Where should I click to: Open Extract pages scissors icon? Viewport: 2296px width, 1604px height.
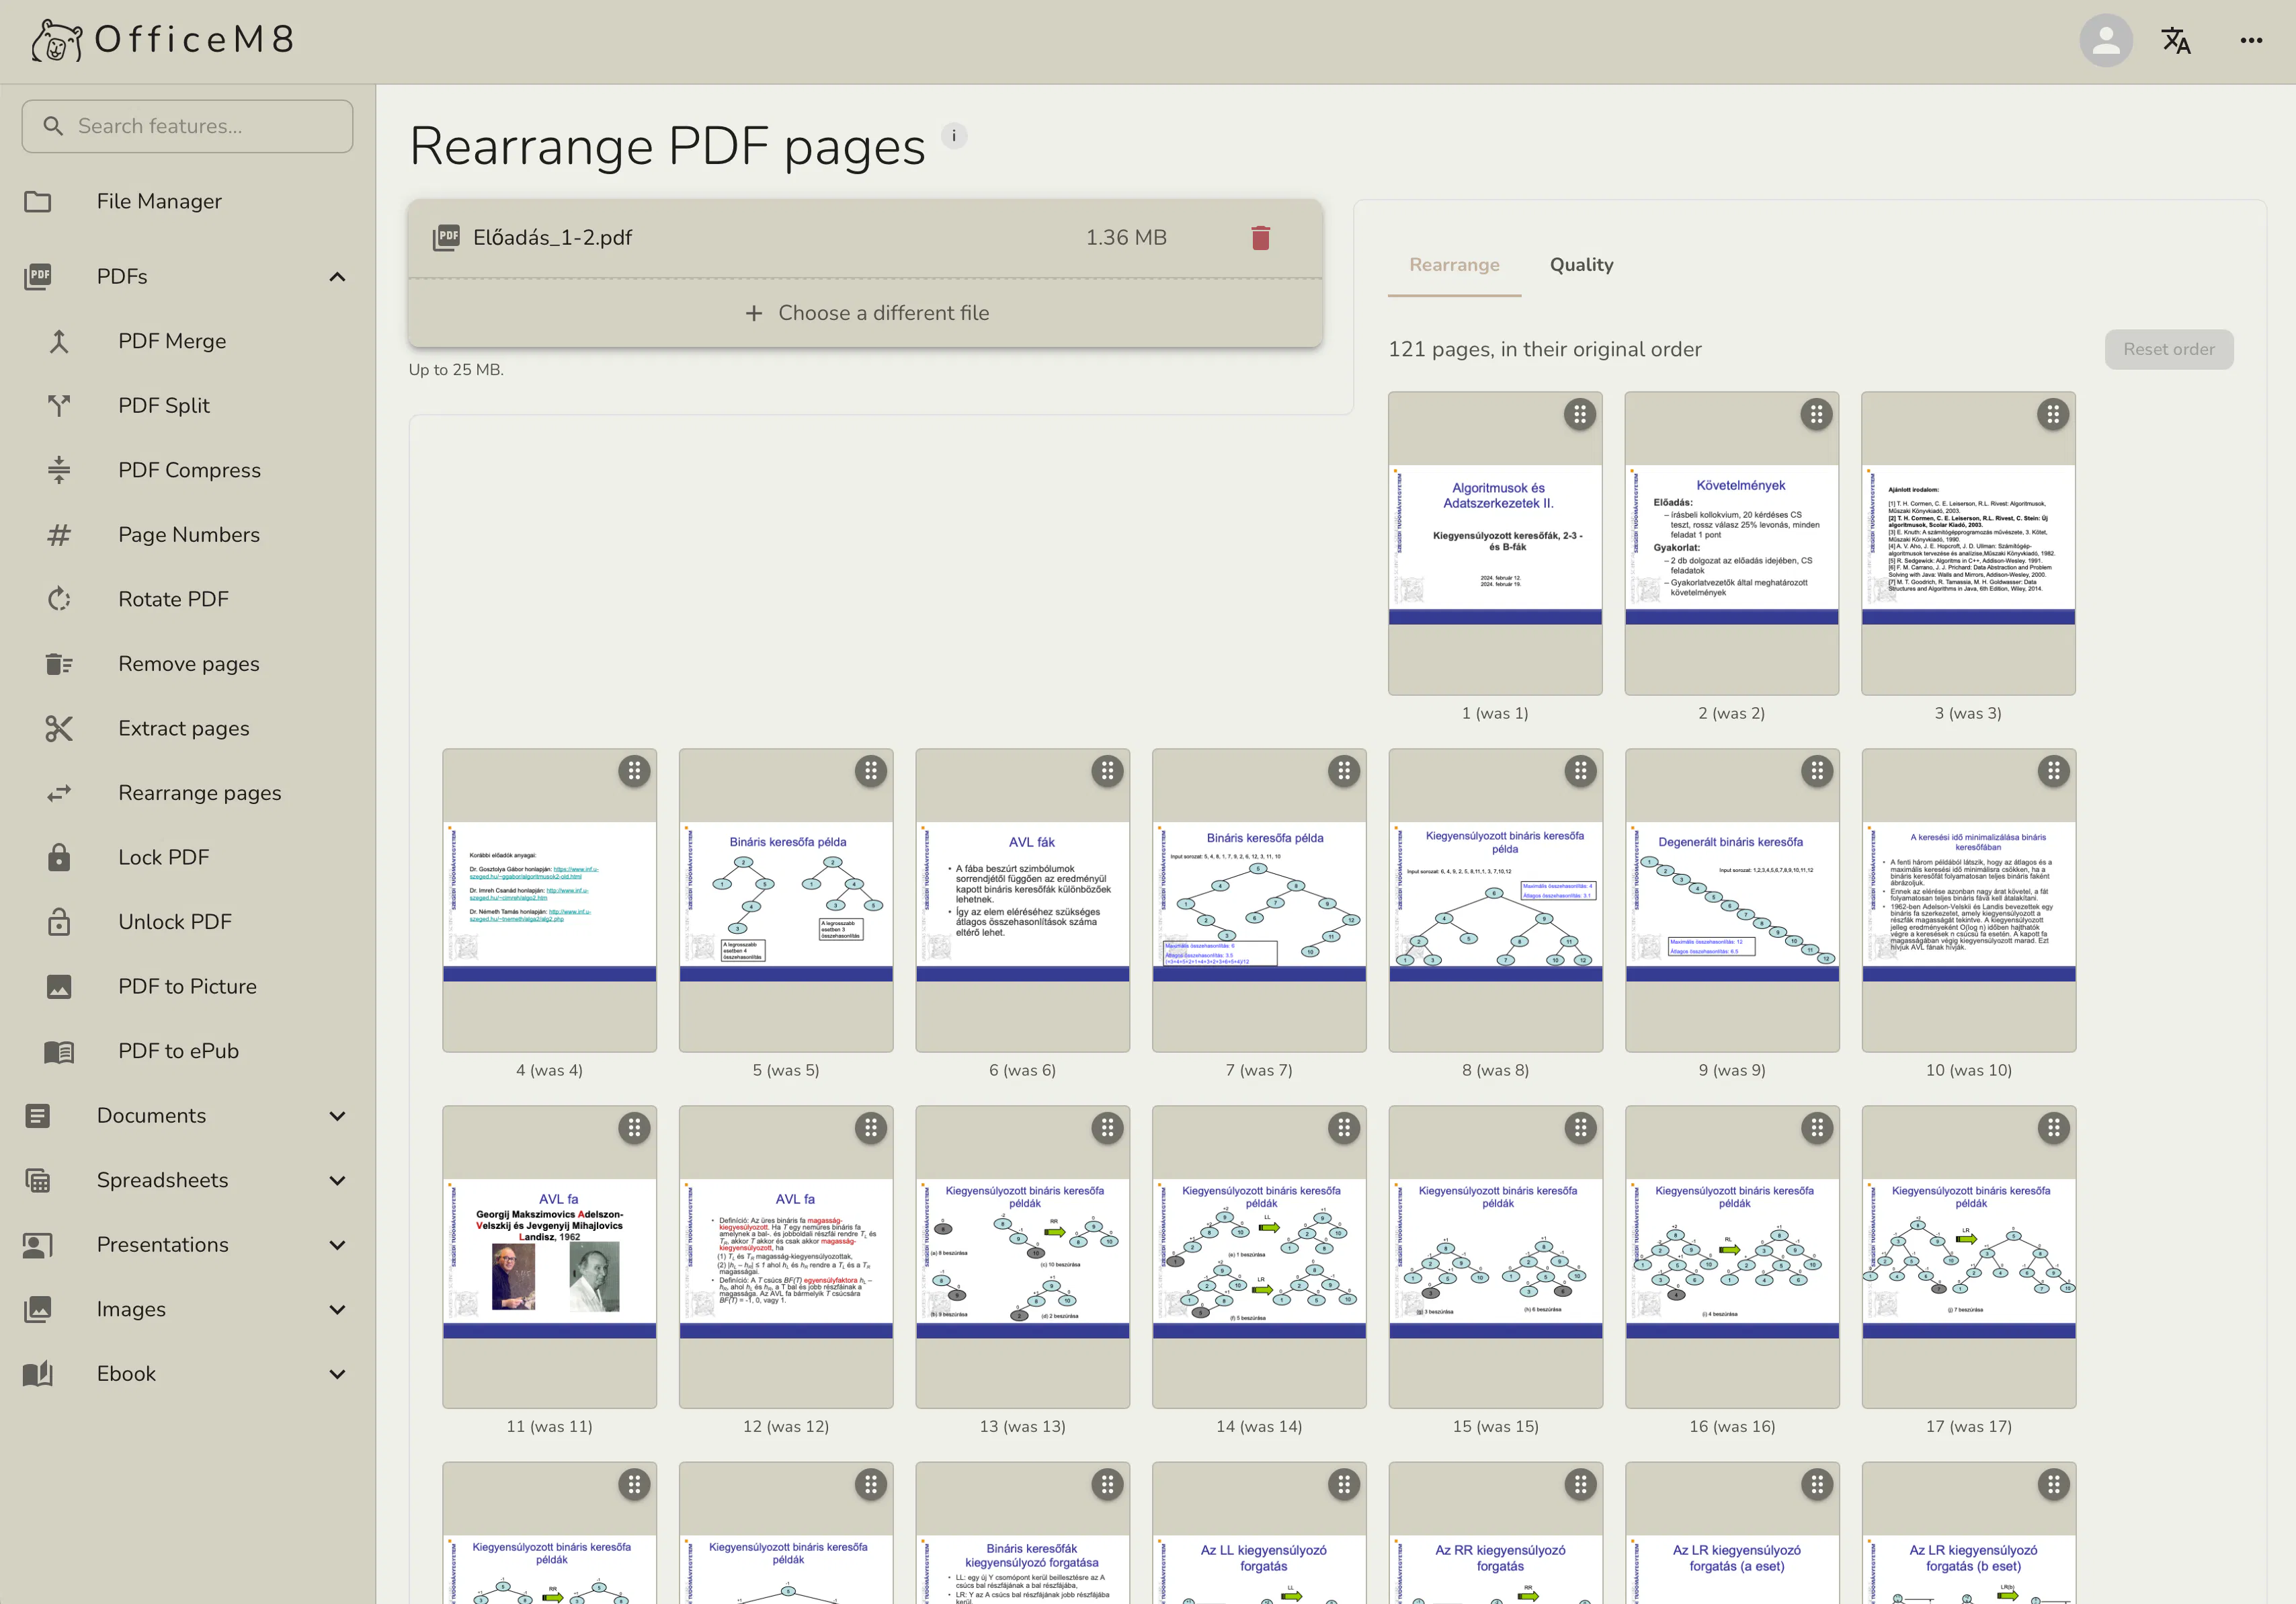point(59,728)
